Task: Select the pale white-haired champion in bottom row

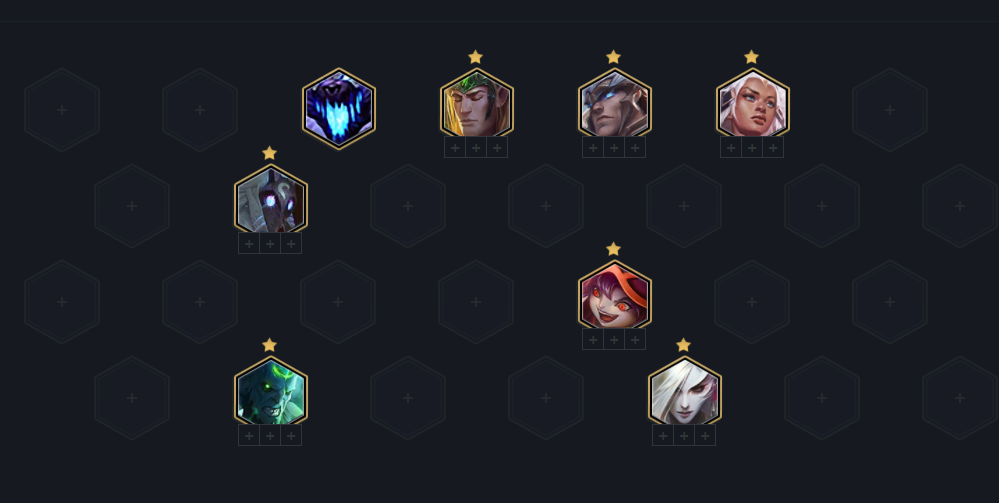Action: click(685, 391)
